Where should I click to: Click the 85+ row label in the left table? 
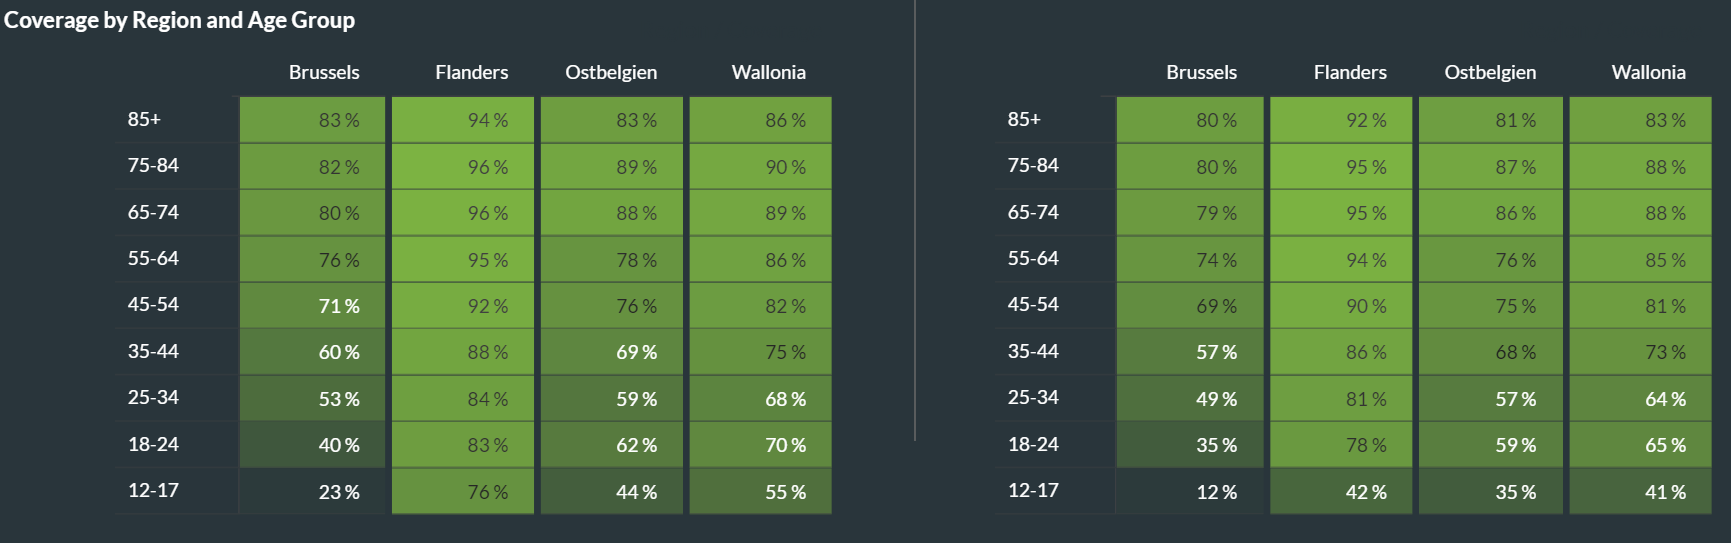[144, 119]
